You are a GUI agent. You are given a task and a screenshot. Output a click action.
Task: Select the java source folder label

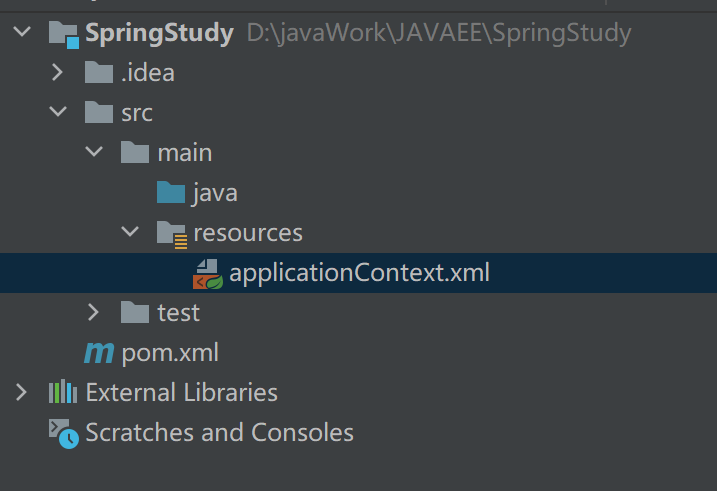click(215, 193)
